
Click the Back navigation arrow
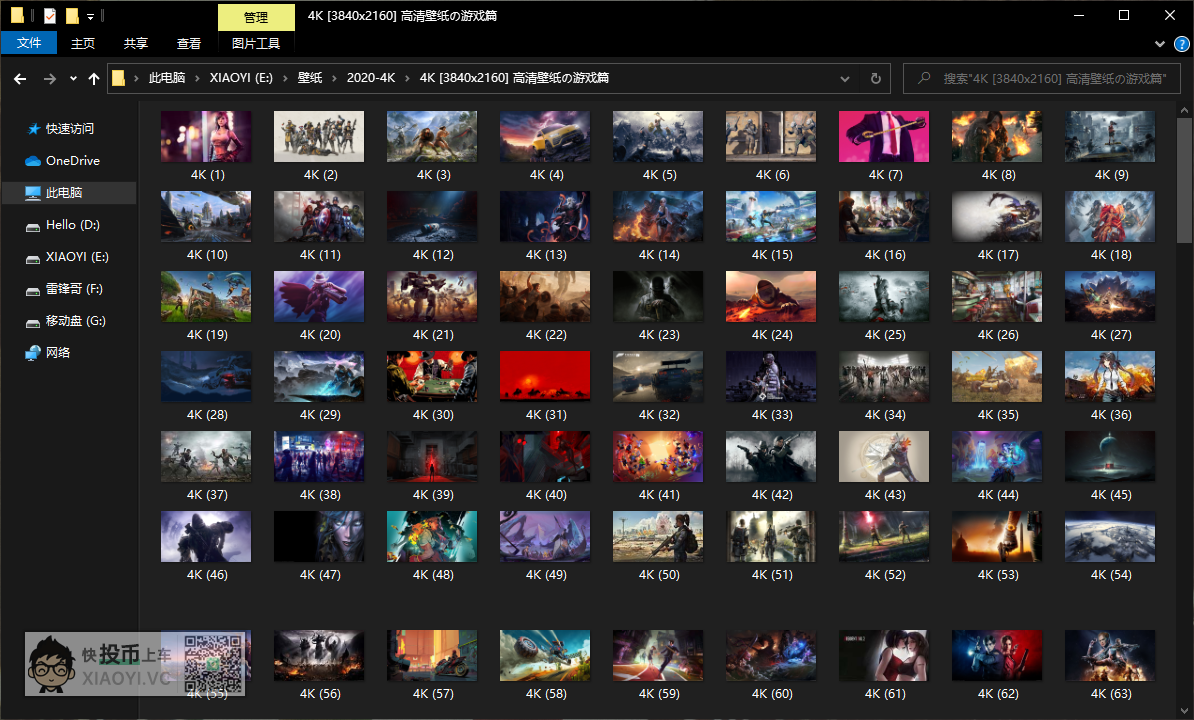(21, 78)
